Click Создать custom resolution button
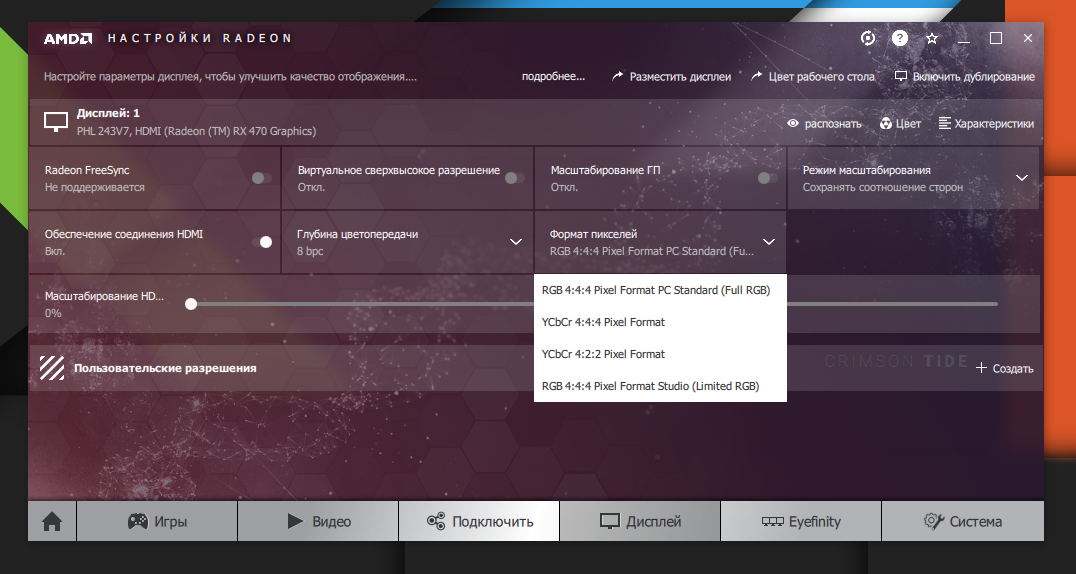This screenshot has width=1076, height=574. tap(1005, 369)
